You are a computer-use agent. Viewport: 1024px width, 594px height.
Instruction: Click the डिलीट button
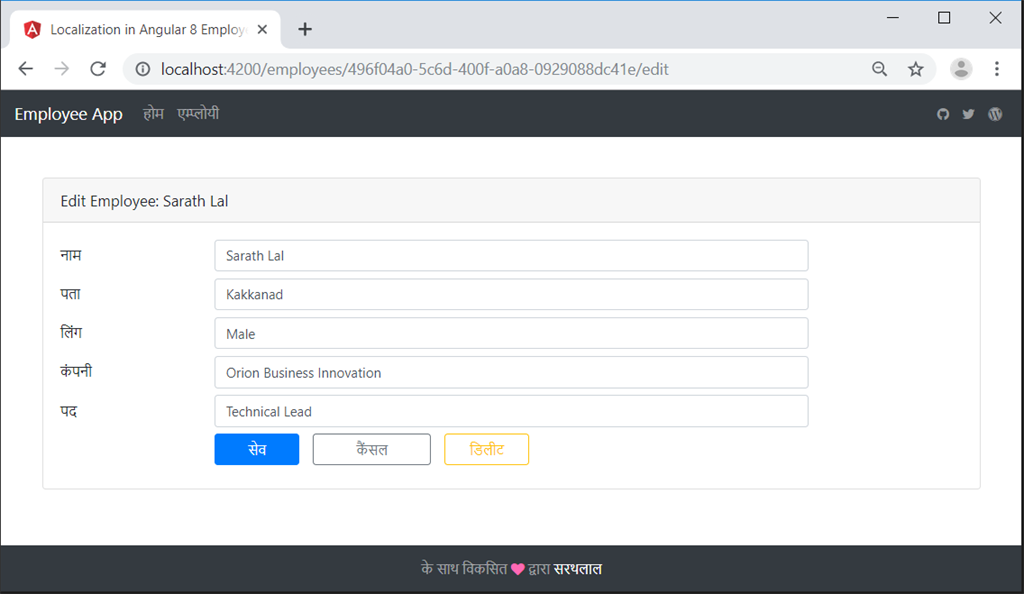tap(486, 449)
